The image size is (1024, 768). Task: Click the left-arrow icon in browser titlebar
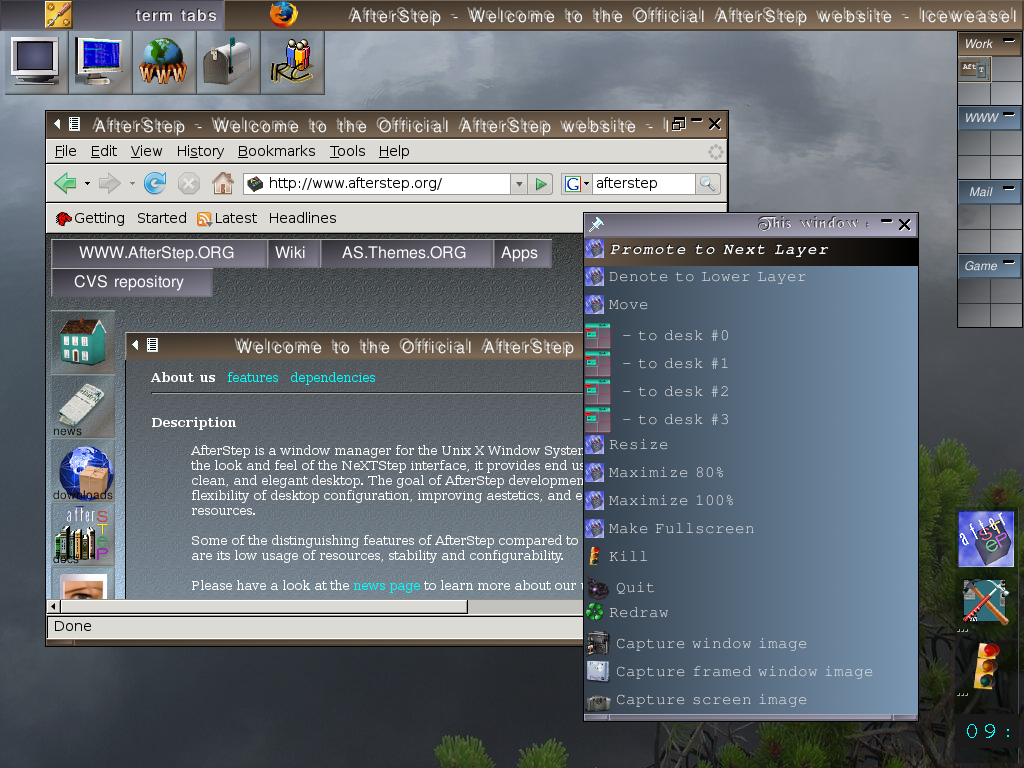57,123
